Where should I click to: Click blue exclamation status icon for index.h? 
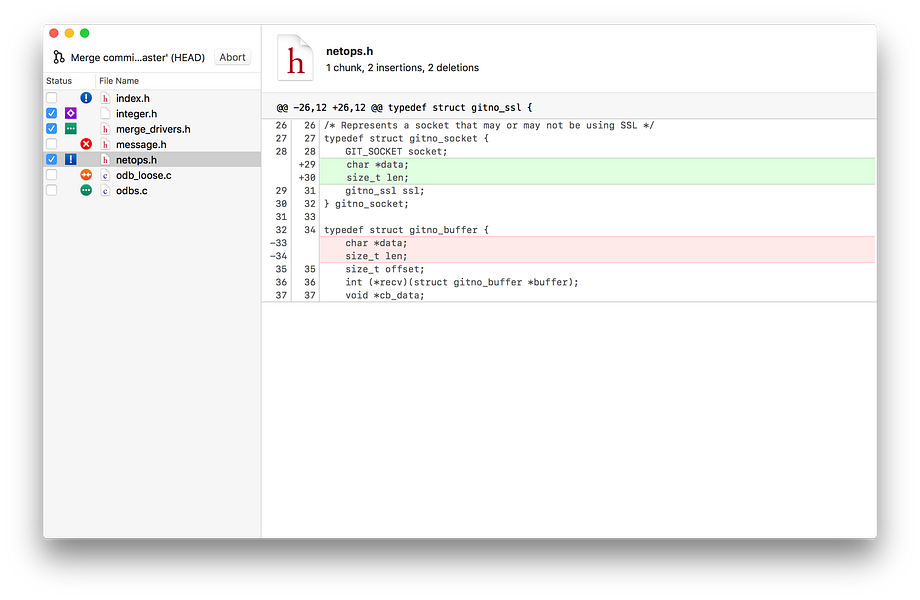86,98
